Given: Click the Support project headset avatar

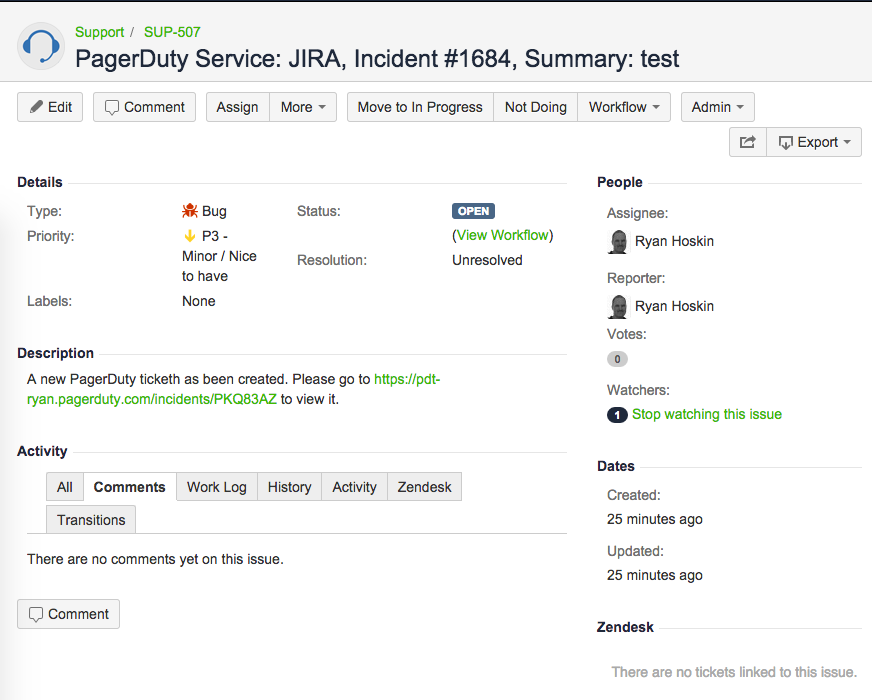Looking at the screenshot, I should (x=41, y=46).
